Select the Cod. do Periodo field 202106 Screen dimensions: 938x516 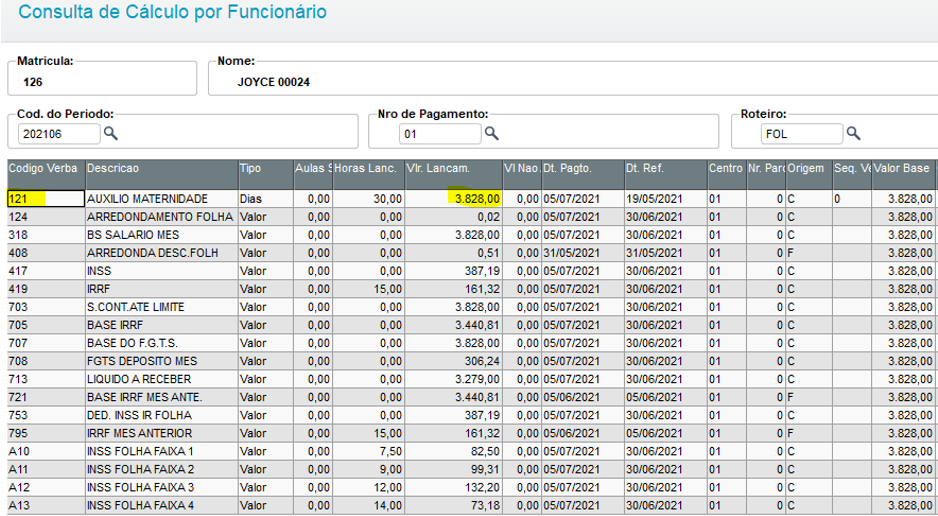click(x=59, y=134)
